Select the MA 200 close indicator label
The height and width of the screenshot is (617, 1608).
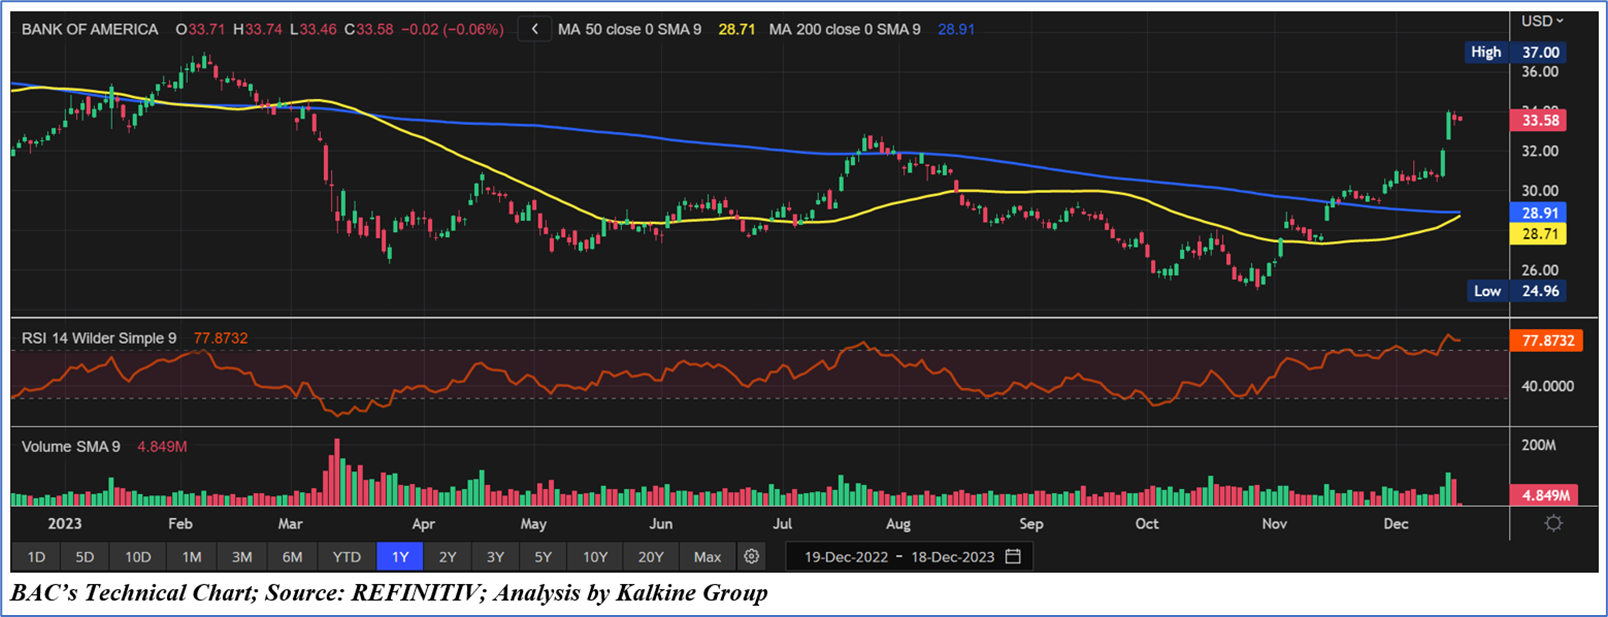pyautogui.click(x=845, y=29)
